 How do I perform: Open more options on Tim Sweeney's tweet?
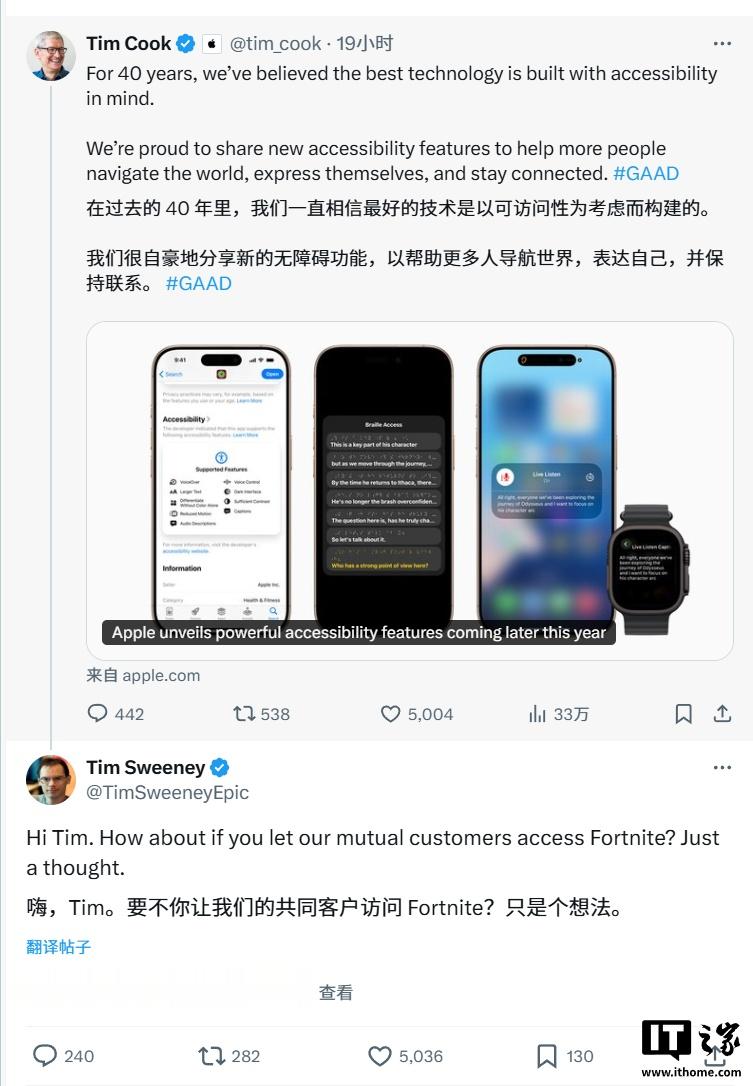point(722,767)
